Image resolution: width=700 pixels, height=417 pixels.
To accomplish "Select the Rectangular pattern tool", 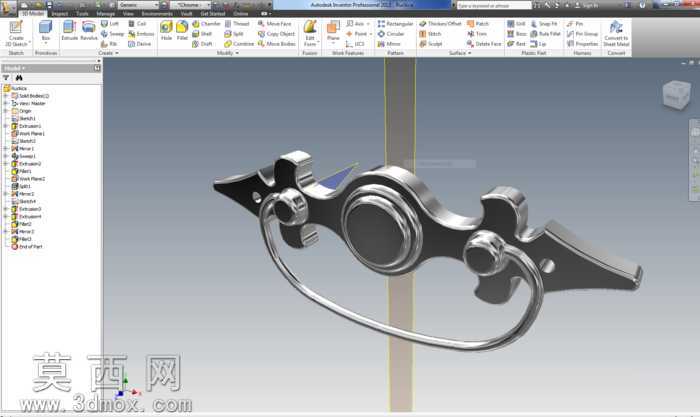I will [x=395, y=24].
